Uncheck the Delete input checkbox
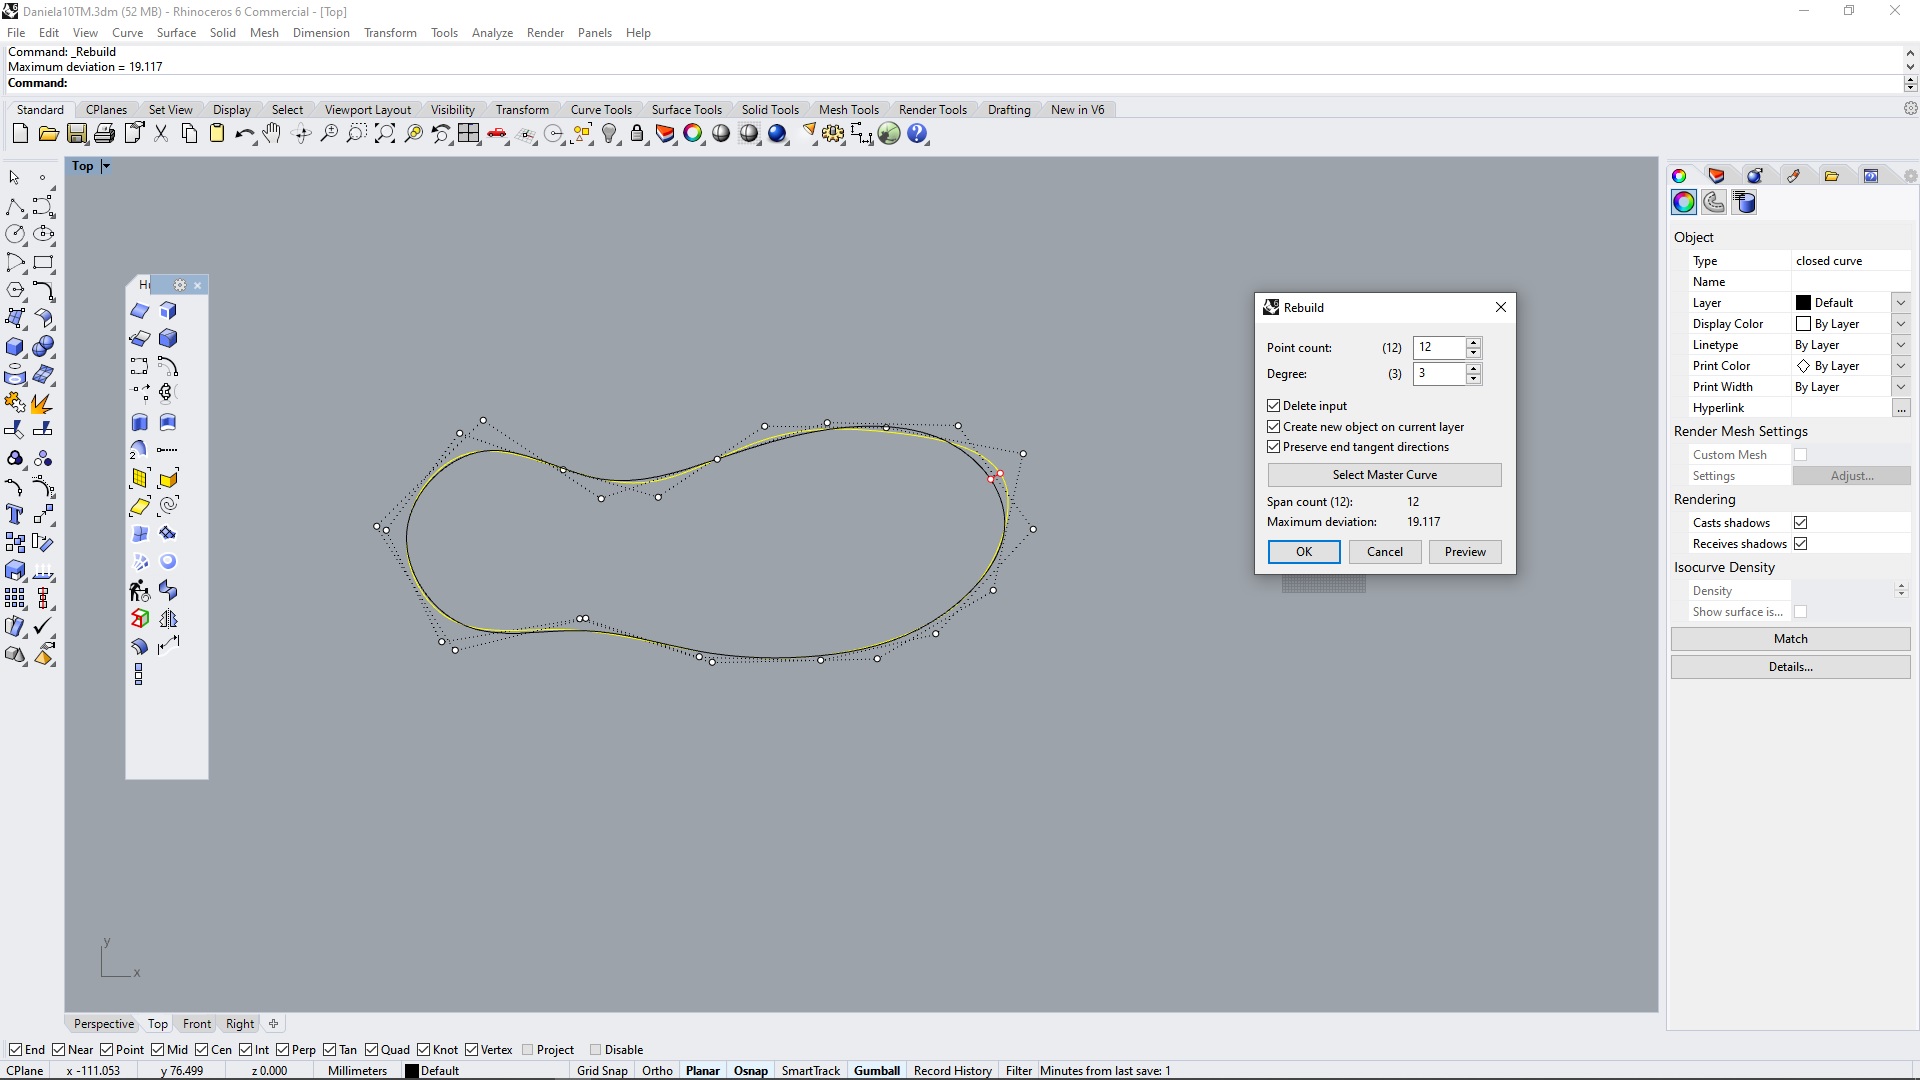This screenshot has height=1080, width=1920. click(1274, 406)
